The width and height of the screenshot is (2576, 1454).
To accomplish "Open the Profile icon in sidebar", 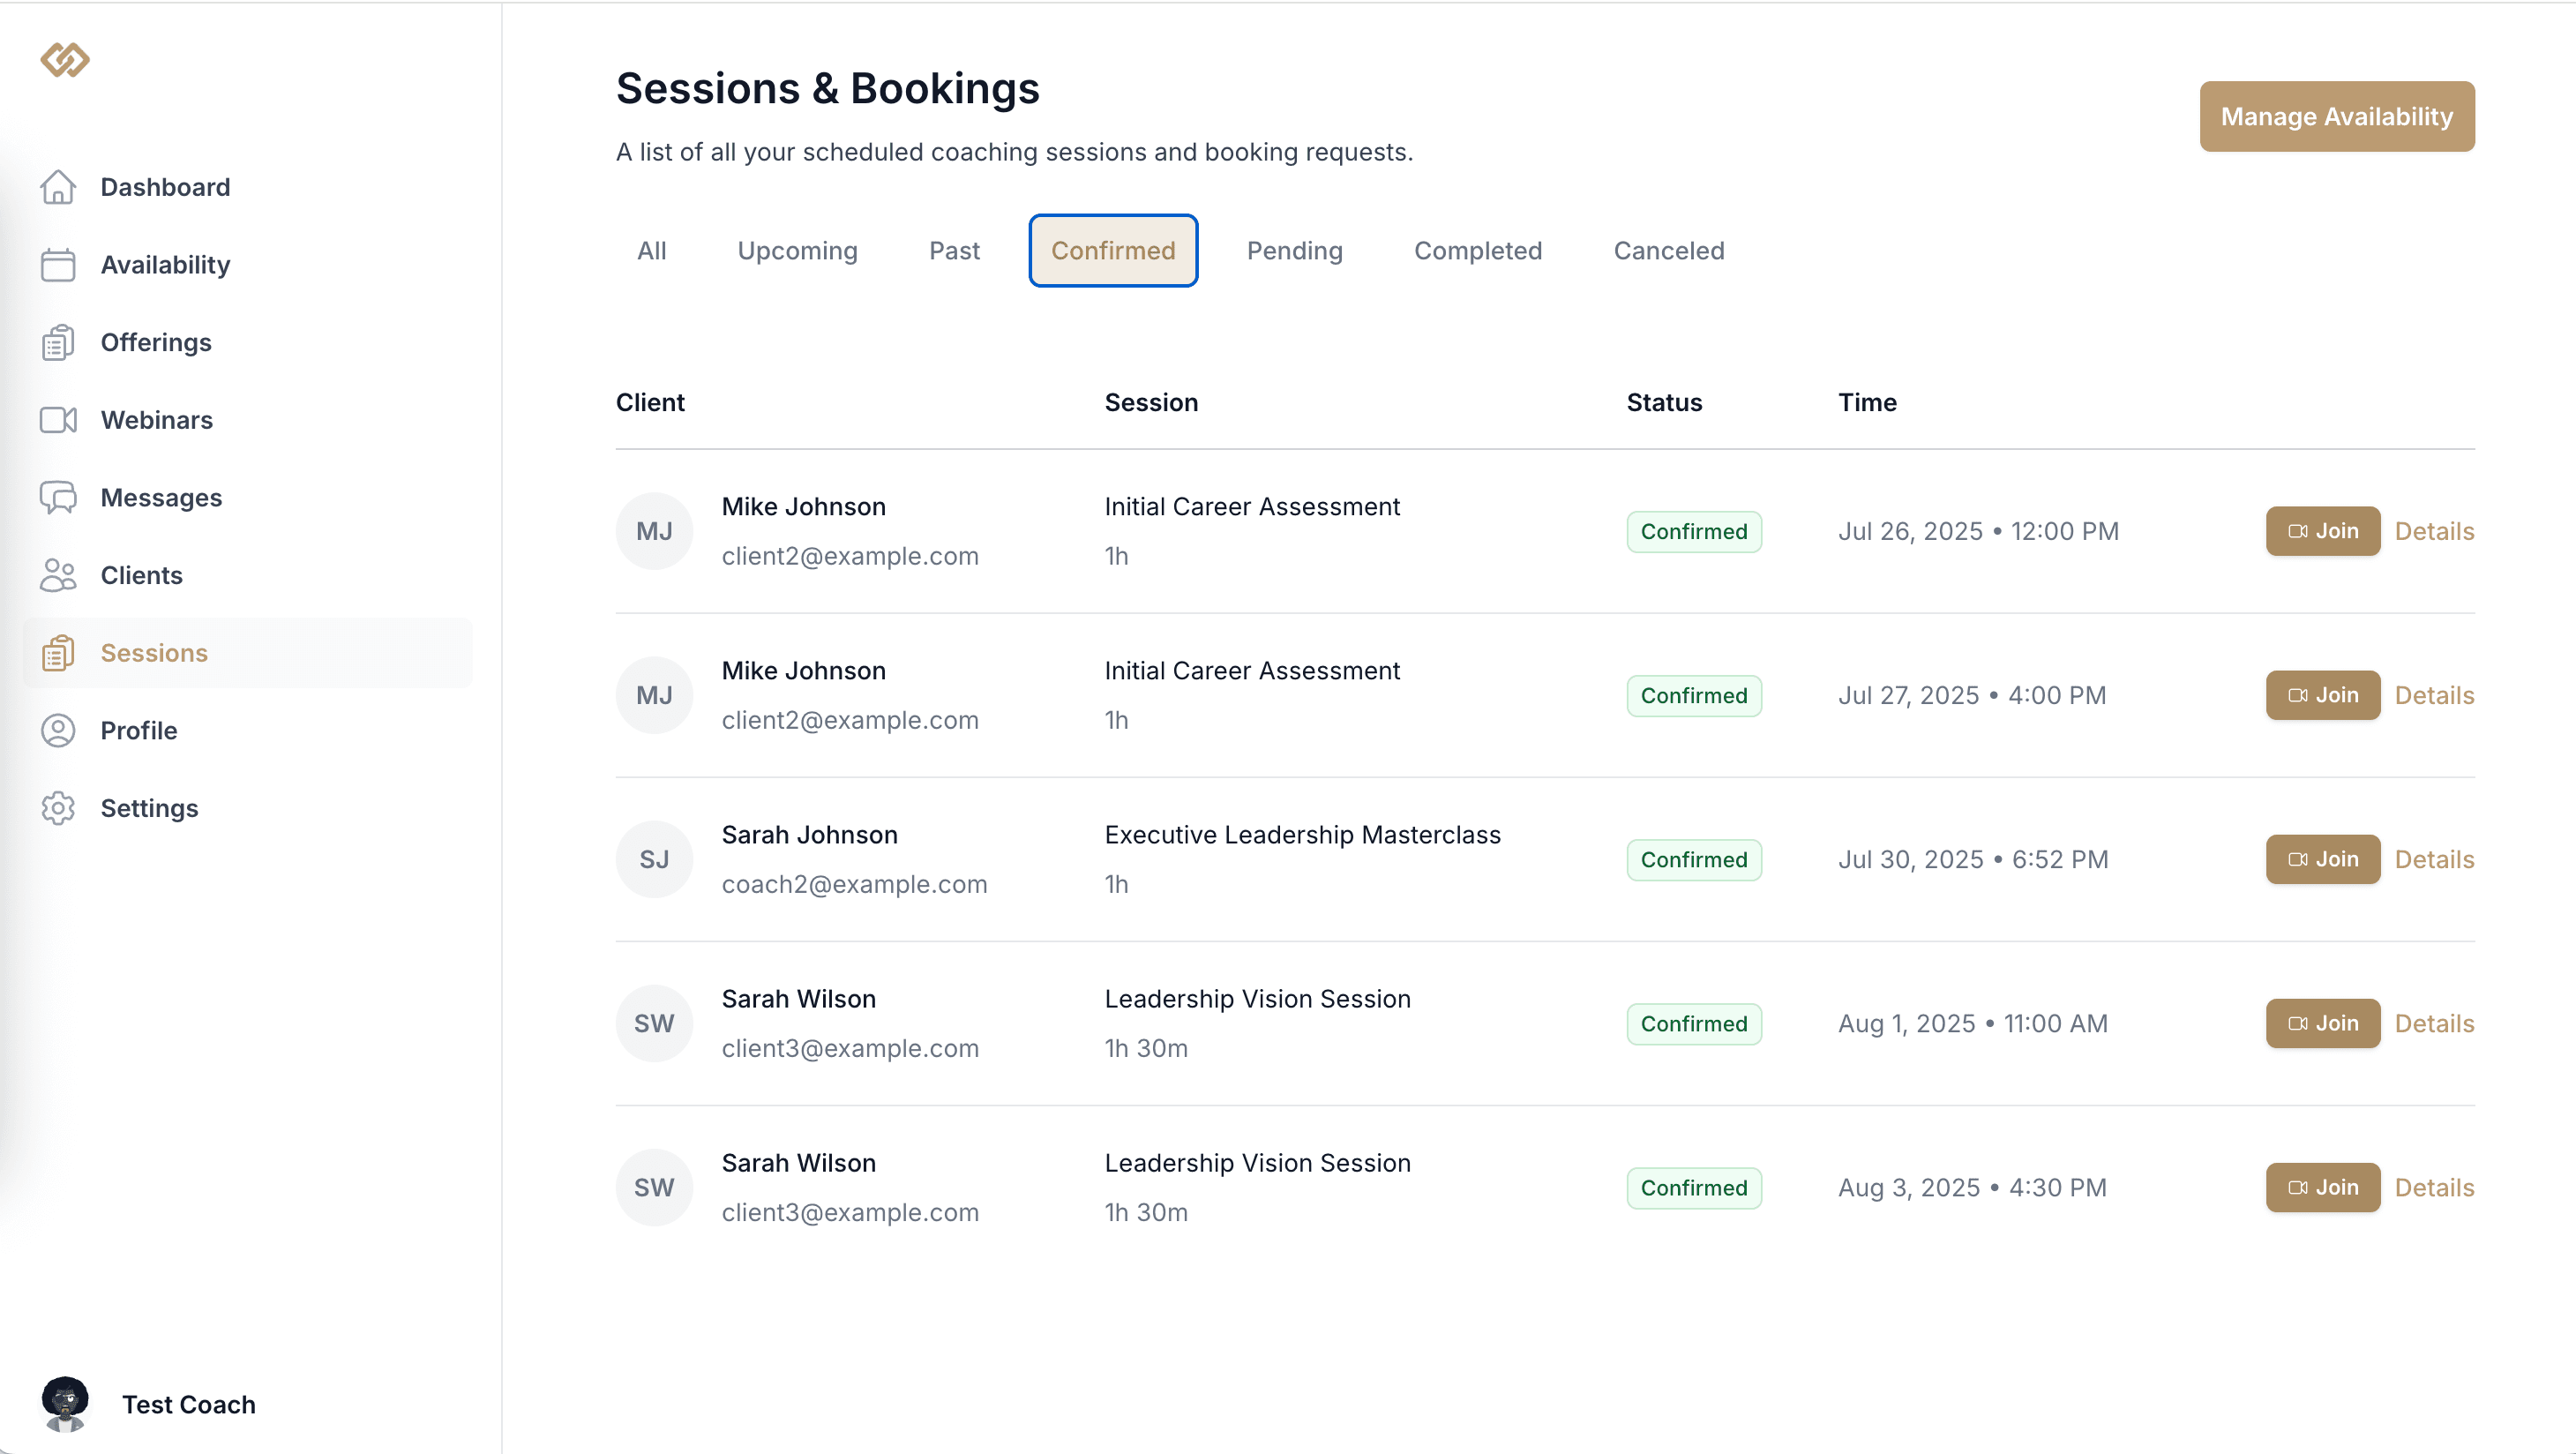I will click(58, 730).
